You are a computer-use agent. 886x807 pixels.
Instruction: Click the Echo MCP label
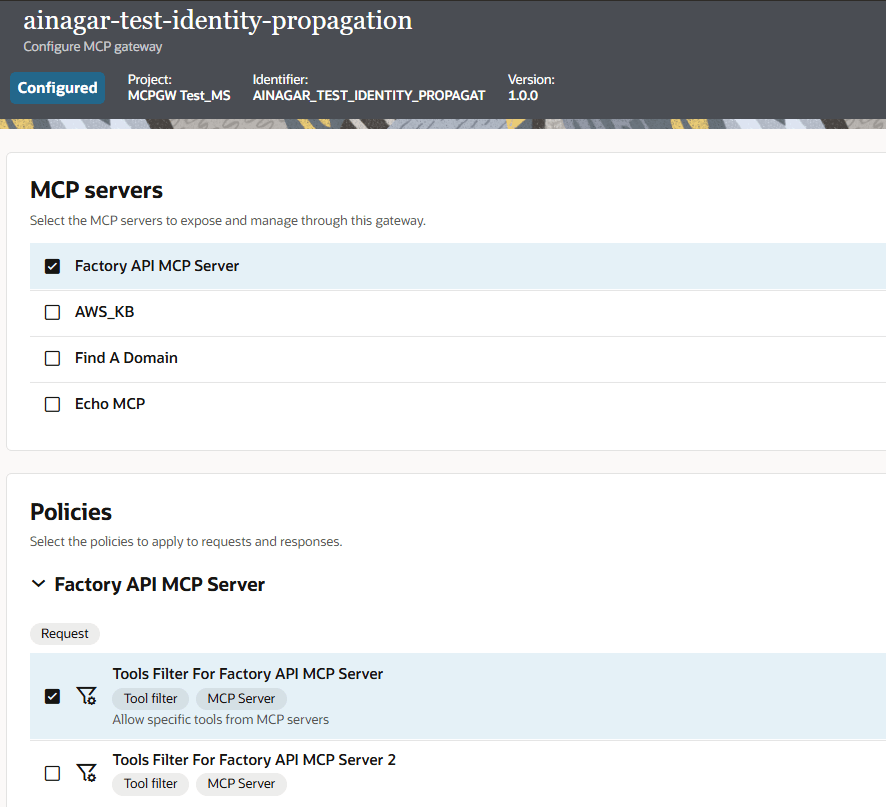click(x=110, y=404)
